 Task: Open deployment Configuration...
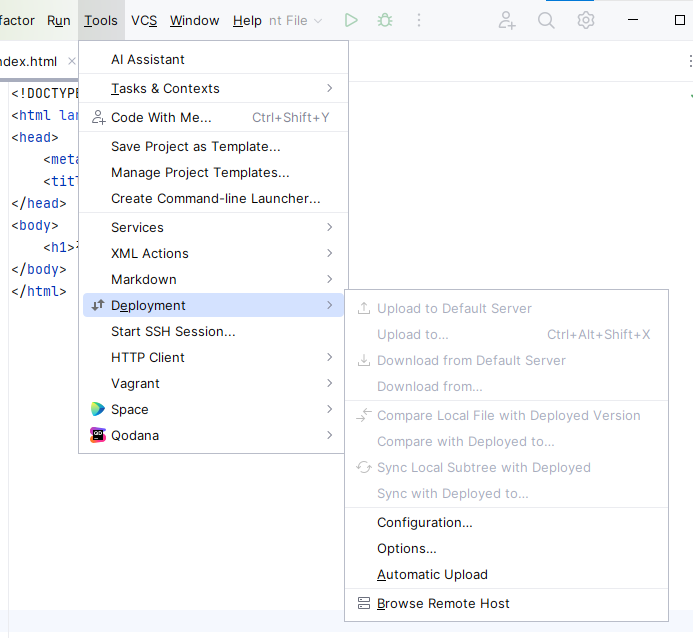(x=506, y=523)
